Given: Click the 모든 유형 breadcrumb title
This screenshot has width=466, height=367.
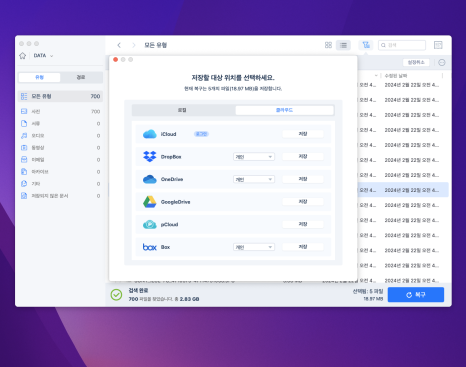Looking at the screenshot, I should 156,45.
